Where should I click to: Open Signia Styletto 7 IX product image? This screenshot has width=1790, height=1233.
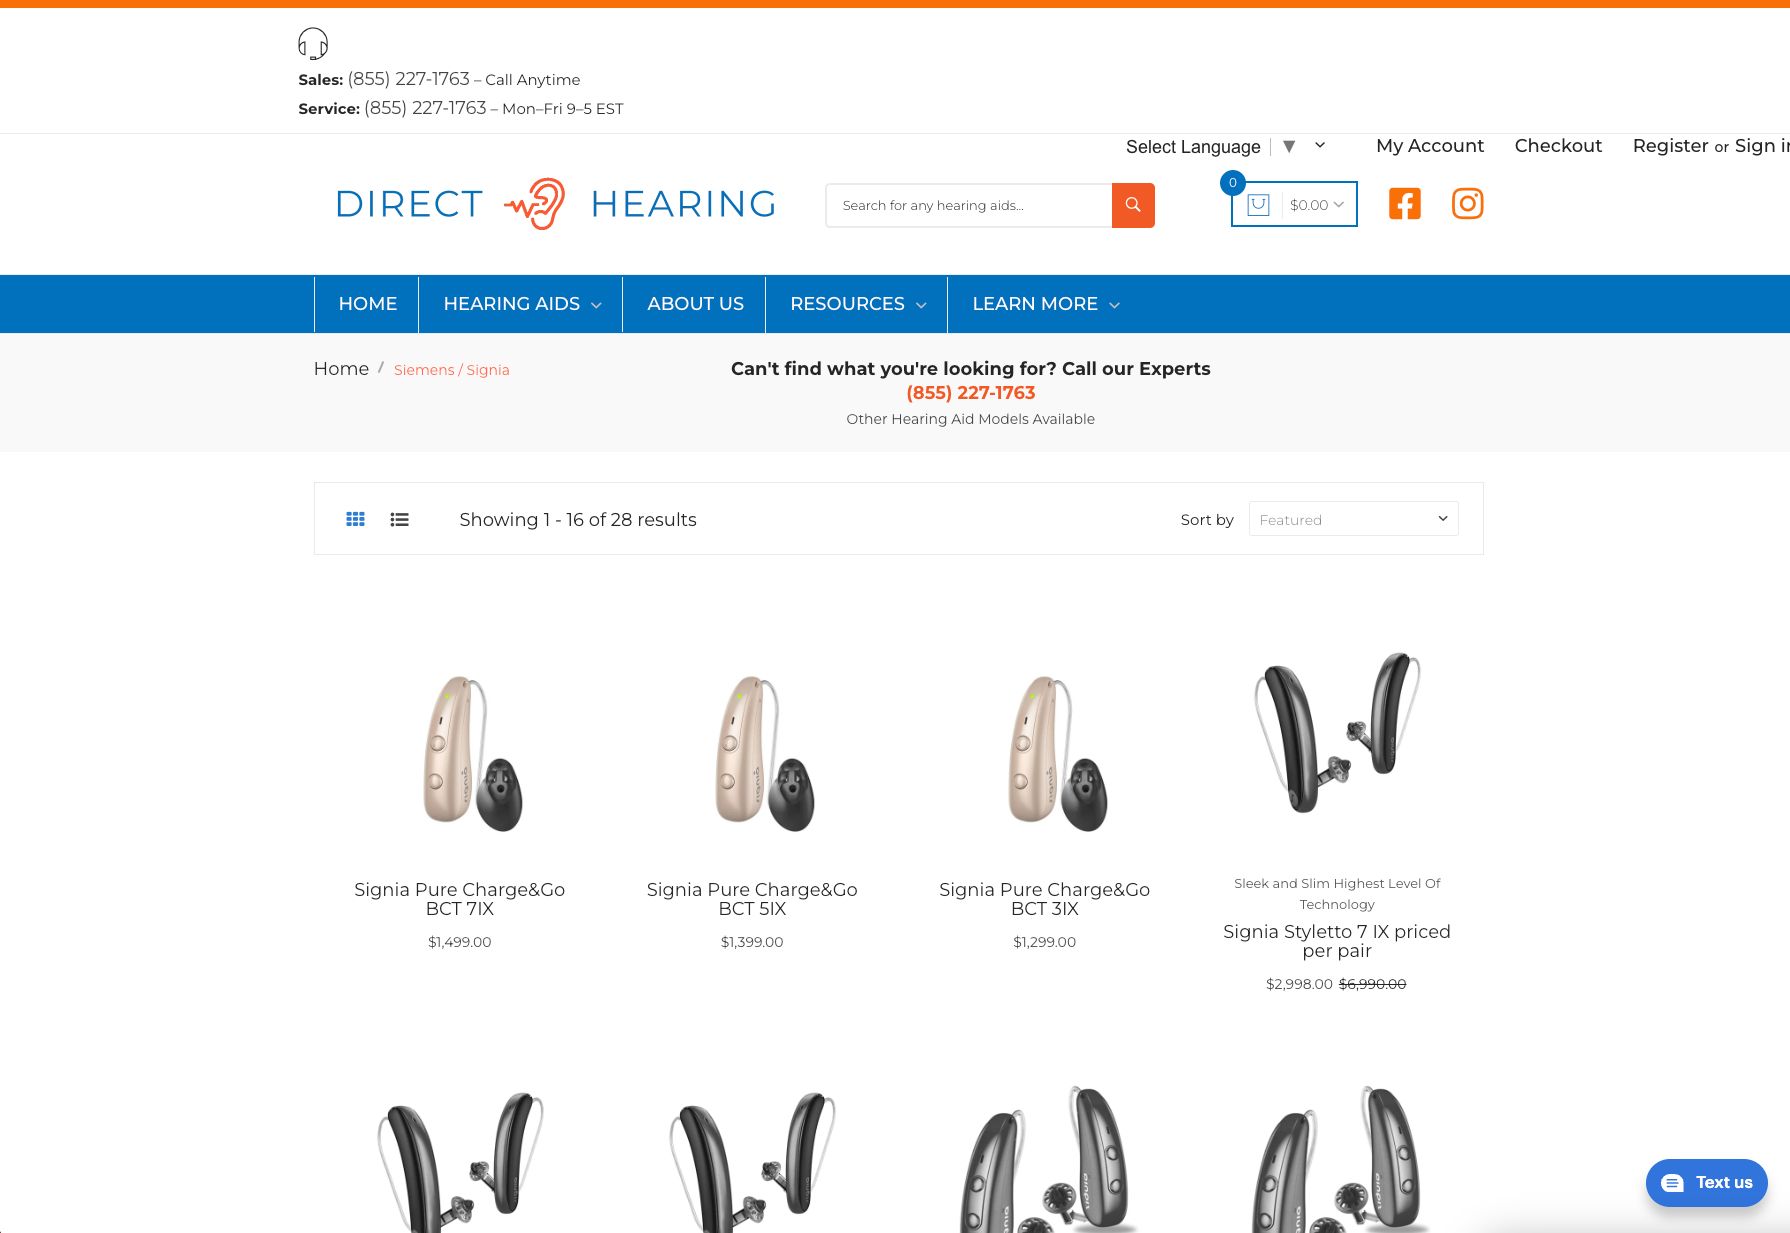(1337, 735)
